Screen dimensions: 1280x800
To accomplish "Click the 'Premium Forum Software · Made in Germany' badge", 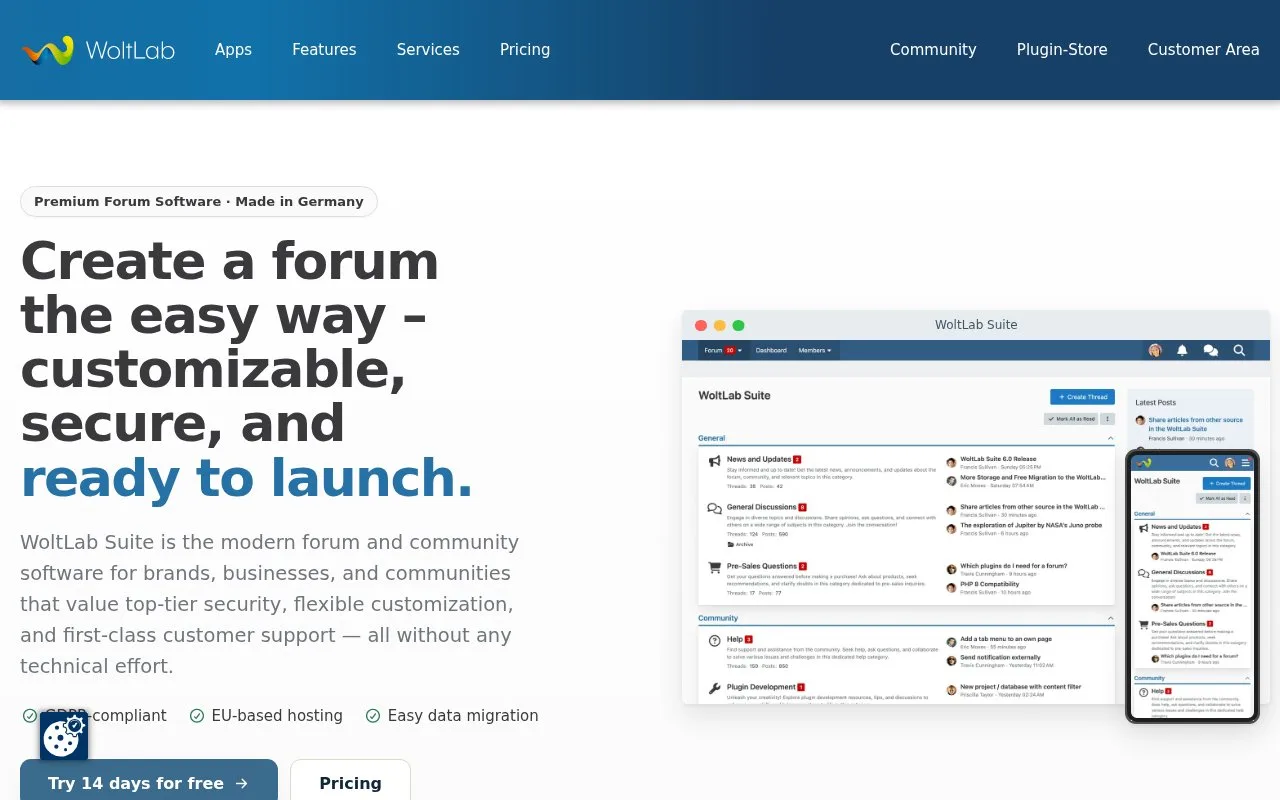I will (x=199, y=202).
